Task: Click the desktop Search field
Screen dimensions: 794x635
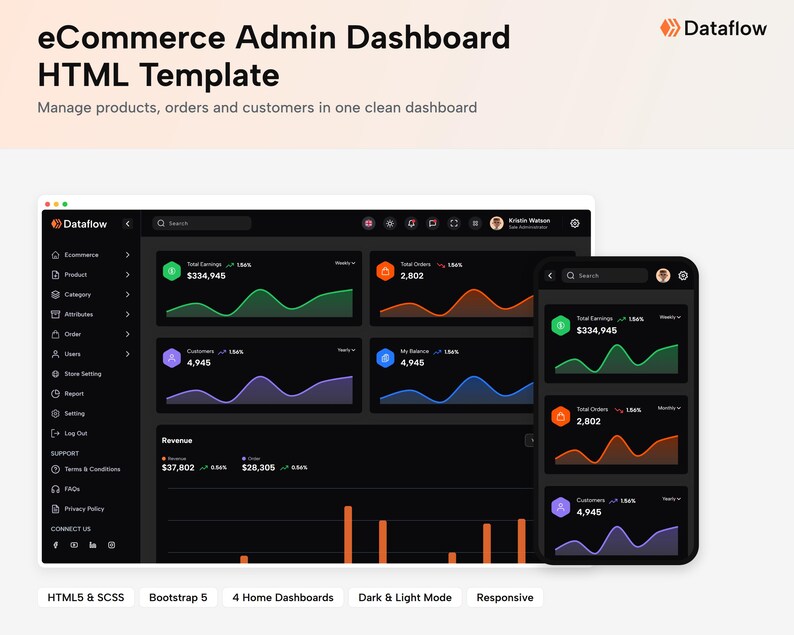Action: pyautogui.click(x=202, y=223)
